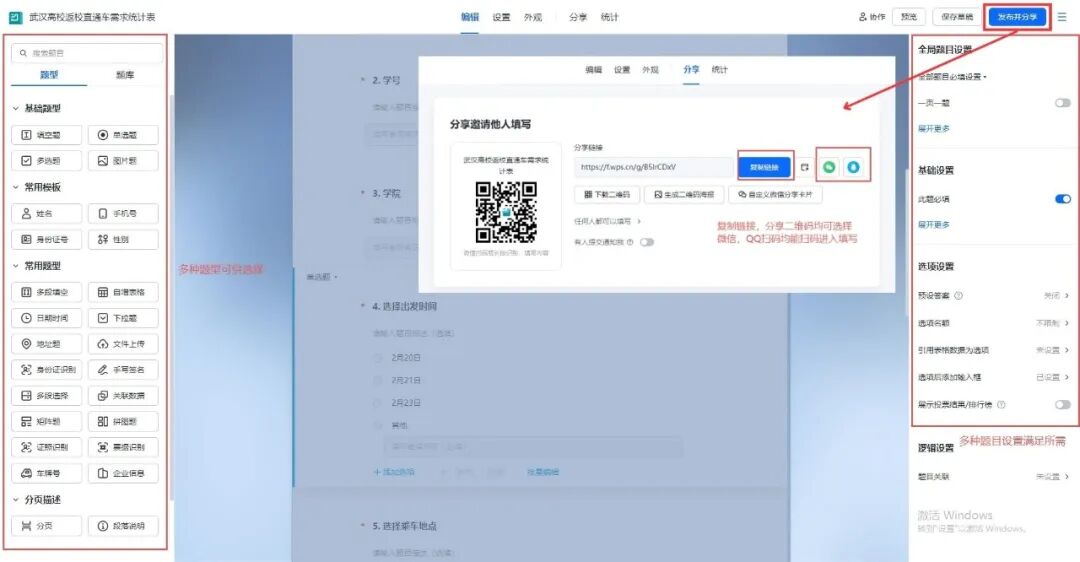1080x562 pixels.
Task: Add 身份证识别 ID card recognition
Action: (x=46, y=370)
